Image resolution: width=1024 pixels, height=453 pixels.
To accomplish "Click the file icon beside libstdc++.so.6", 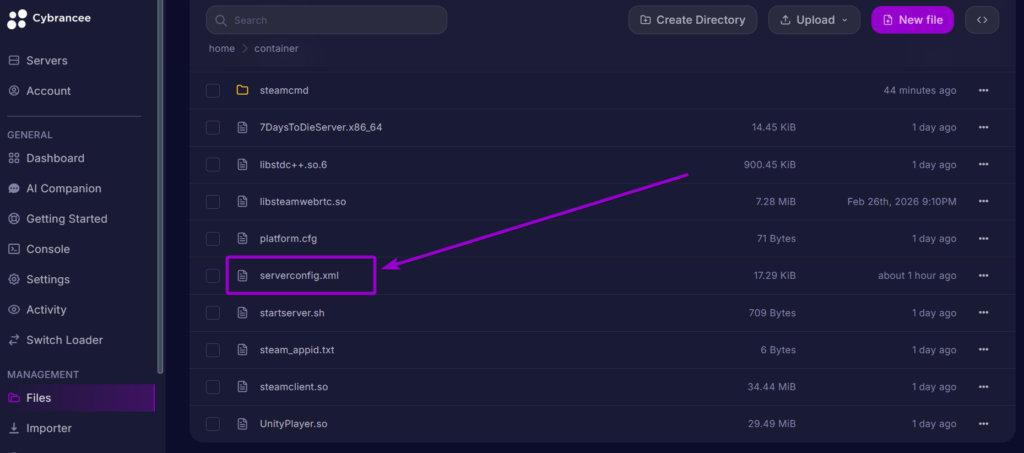I will (242, 164).
